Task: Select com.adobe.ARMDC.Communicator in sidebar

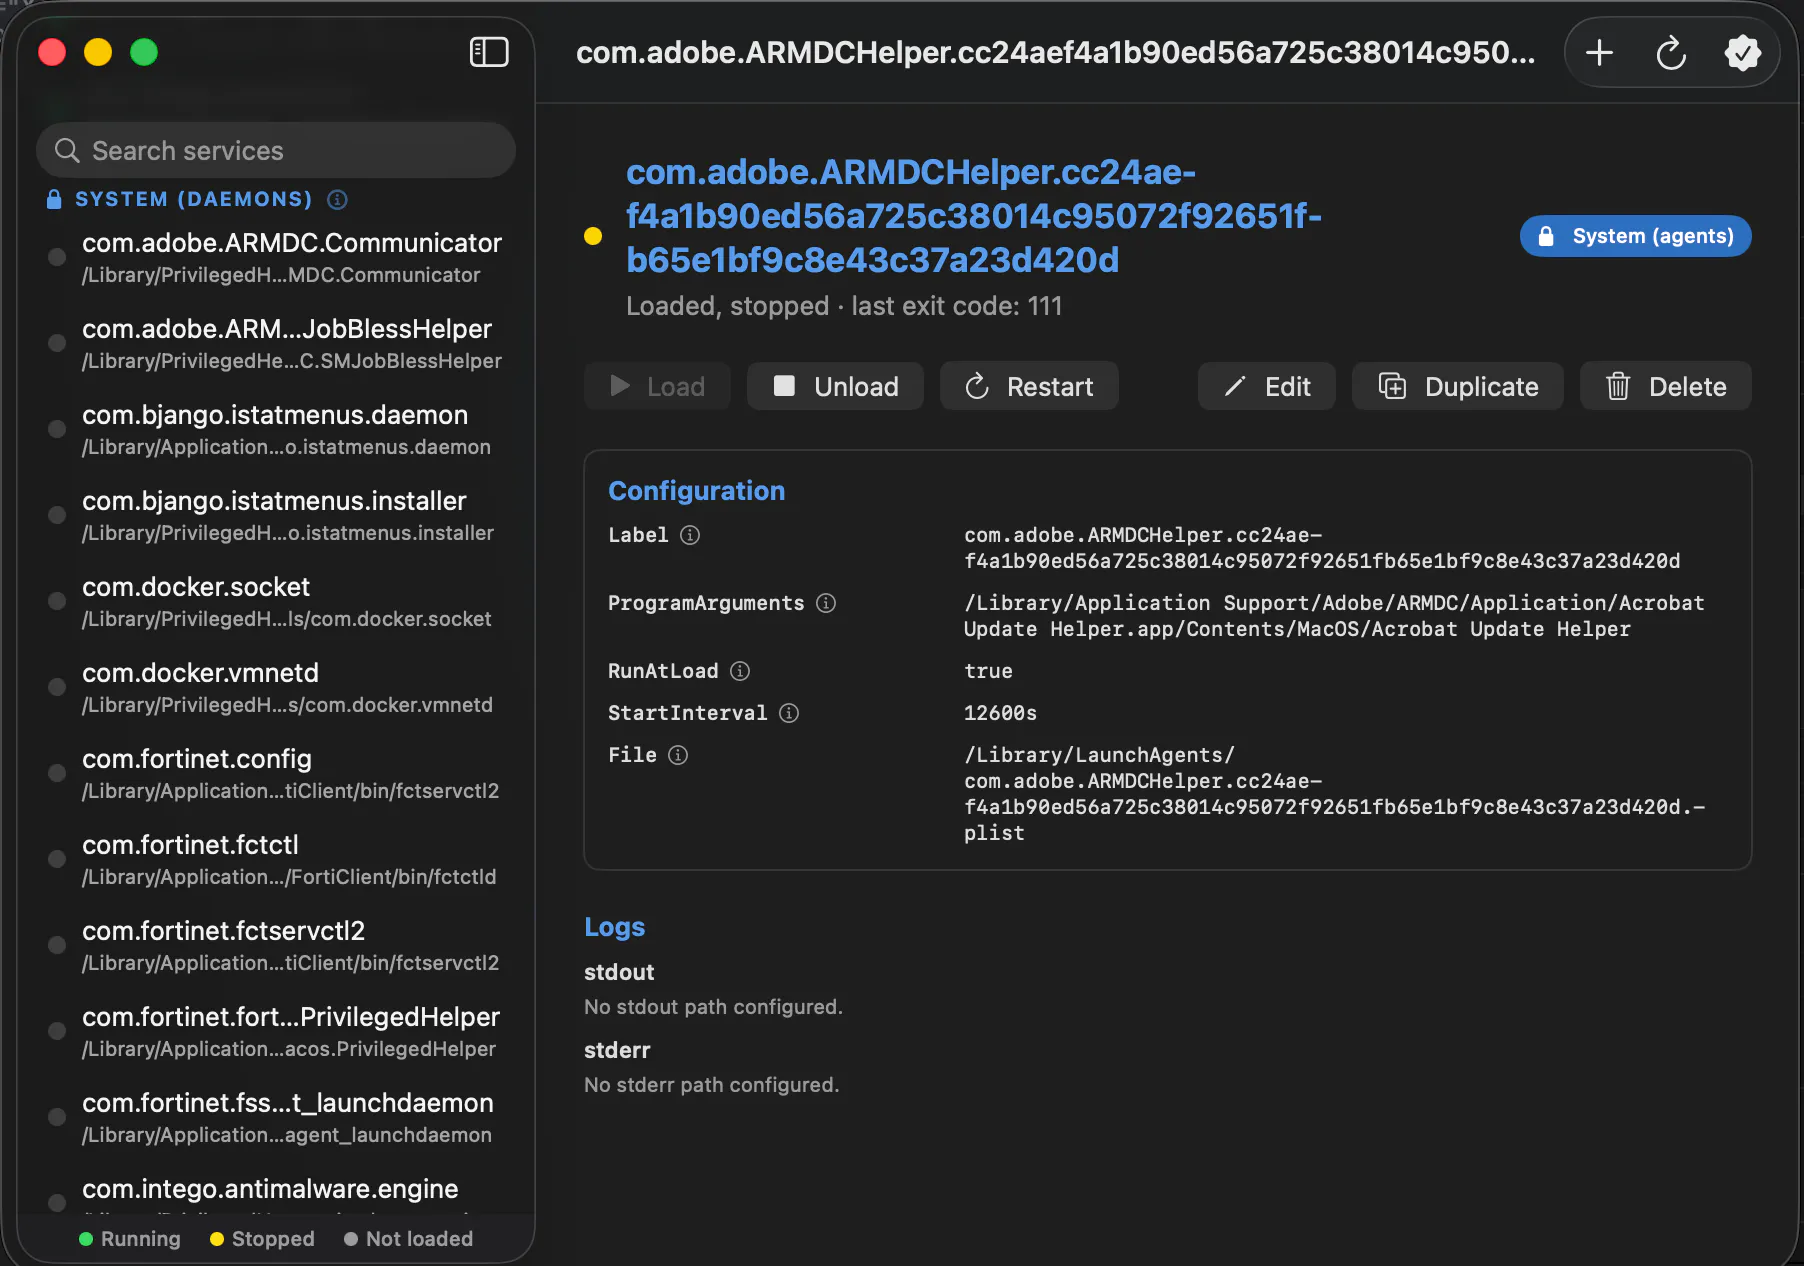Action: point(276,258)
